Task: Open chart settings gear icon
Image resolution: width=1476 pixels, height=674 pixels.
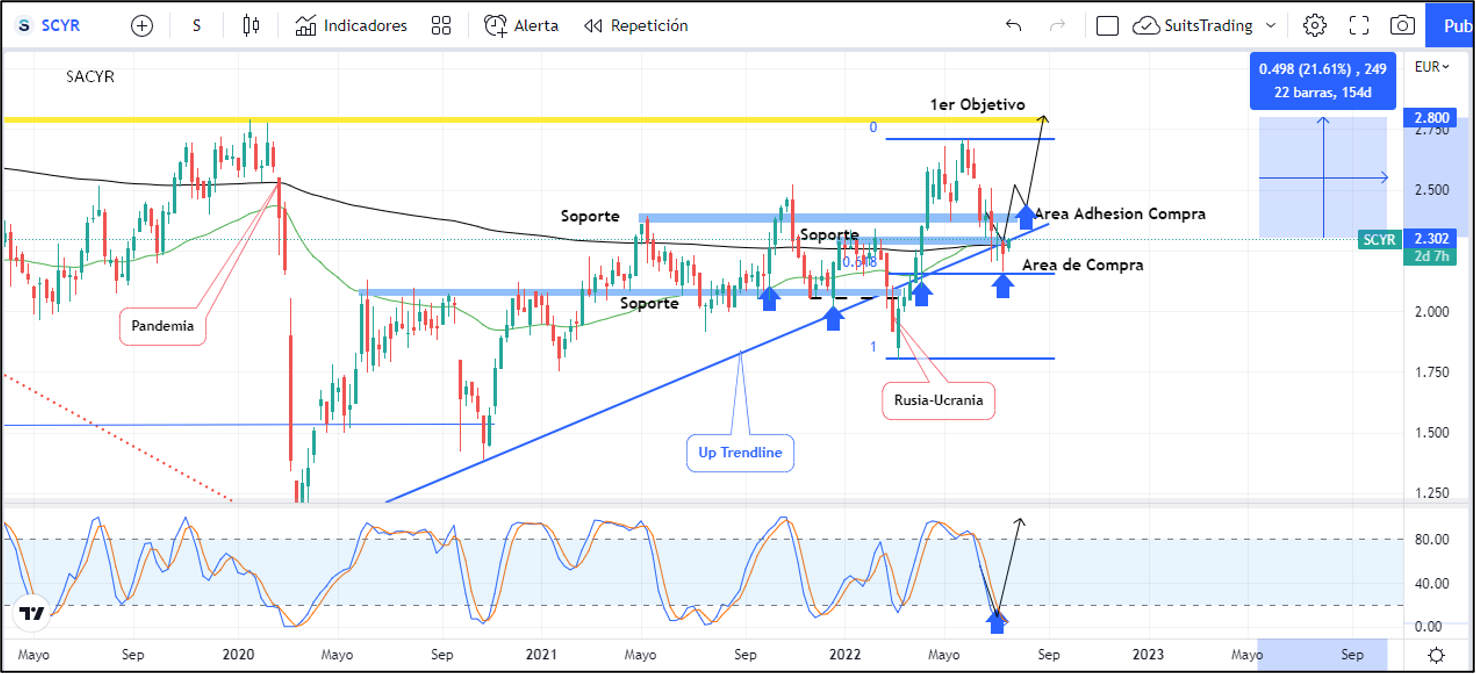Action: pos(1315,26)
